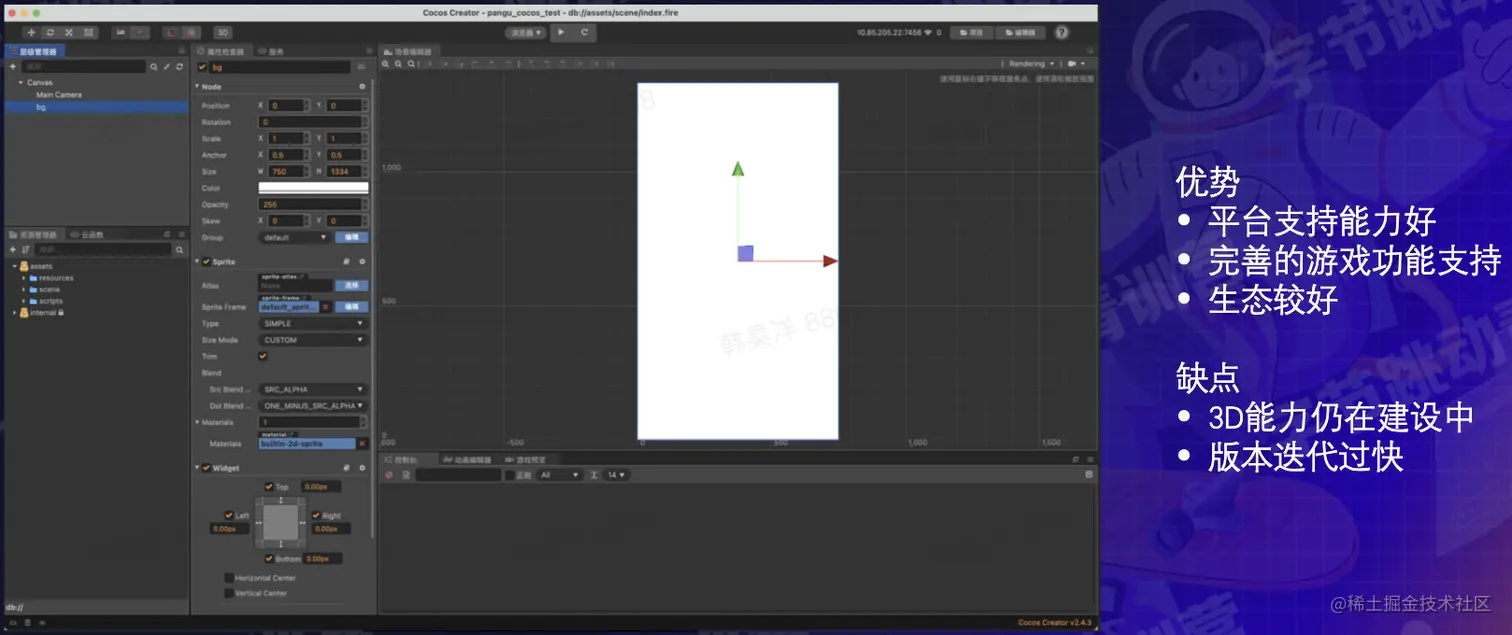Click the refresh preview button
The height and width of the screenshot is (635, 1512).
pos(585,32)
